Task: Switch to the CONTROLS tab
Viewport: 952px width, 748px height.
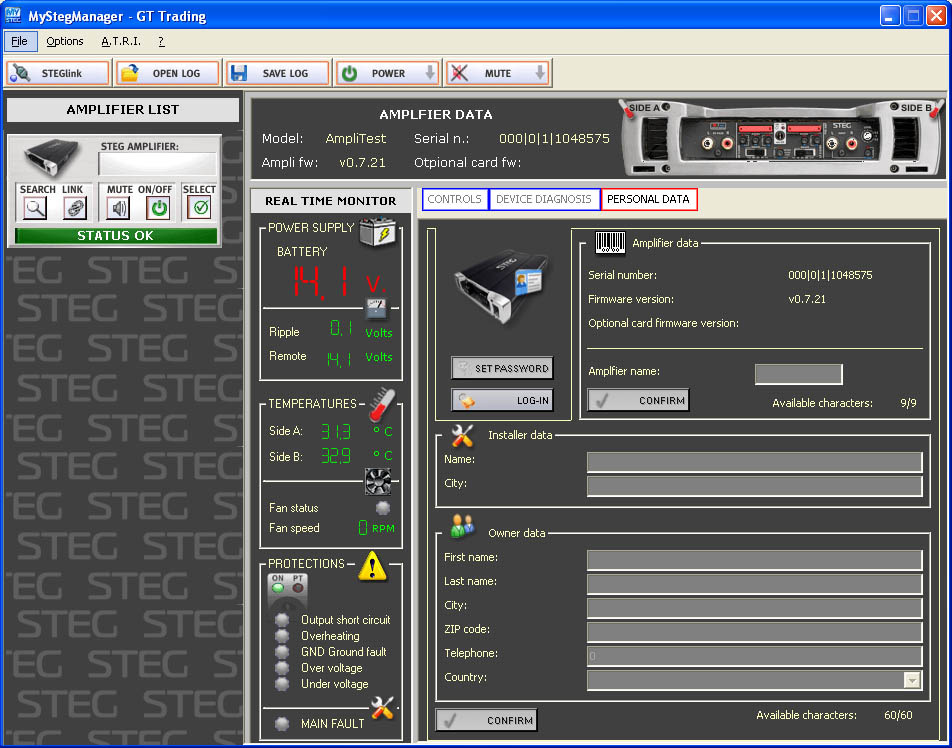Action: pyautogui.click(x=455, y=199)
